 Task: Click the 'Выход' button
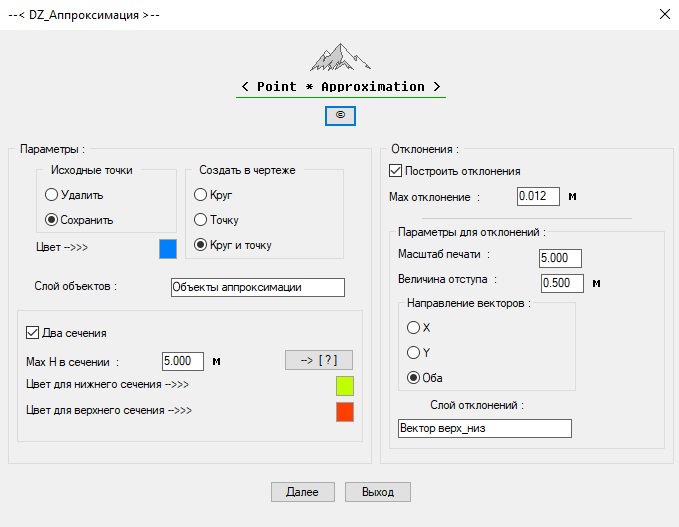377,492
